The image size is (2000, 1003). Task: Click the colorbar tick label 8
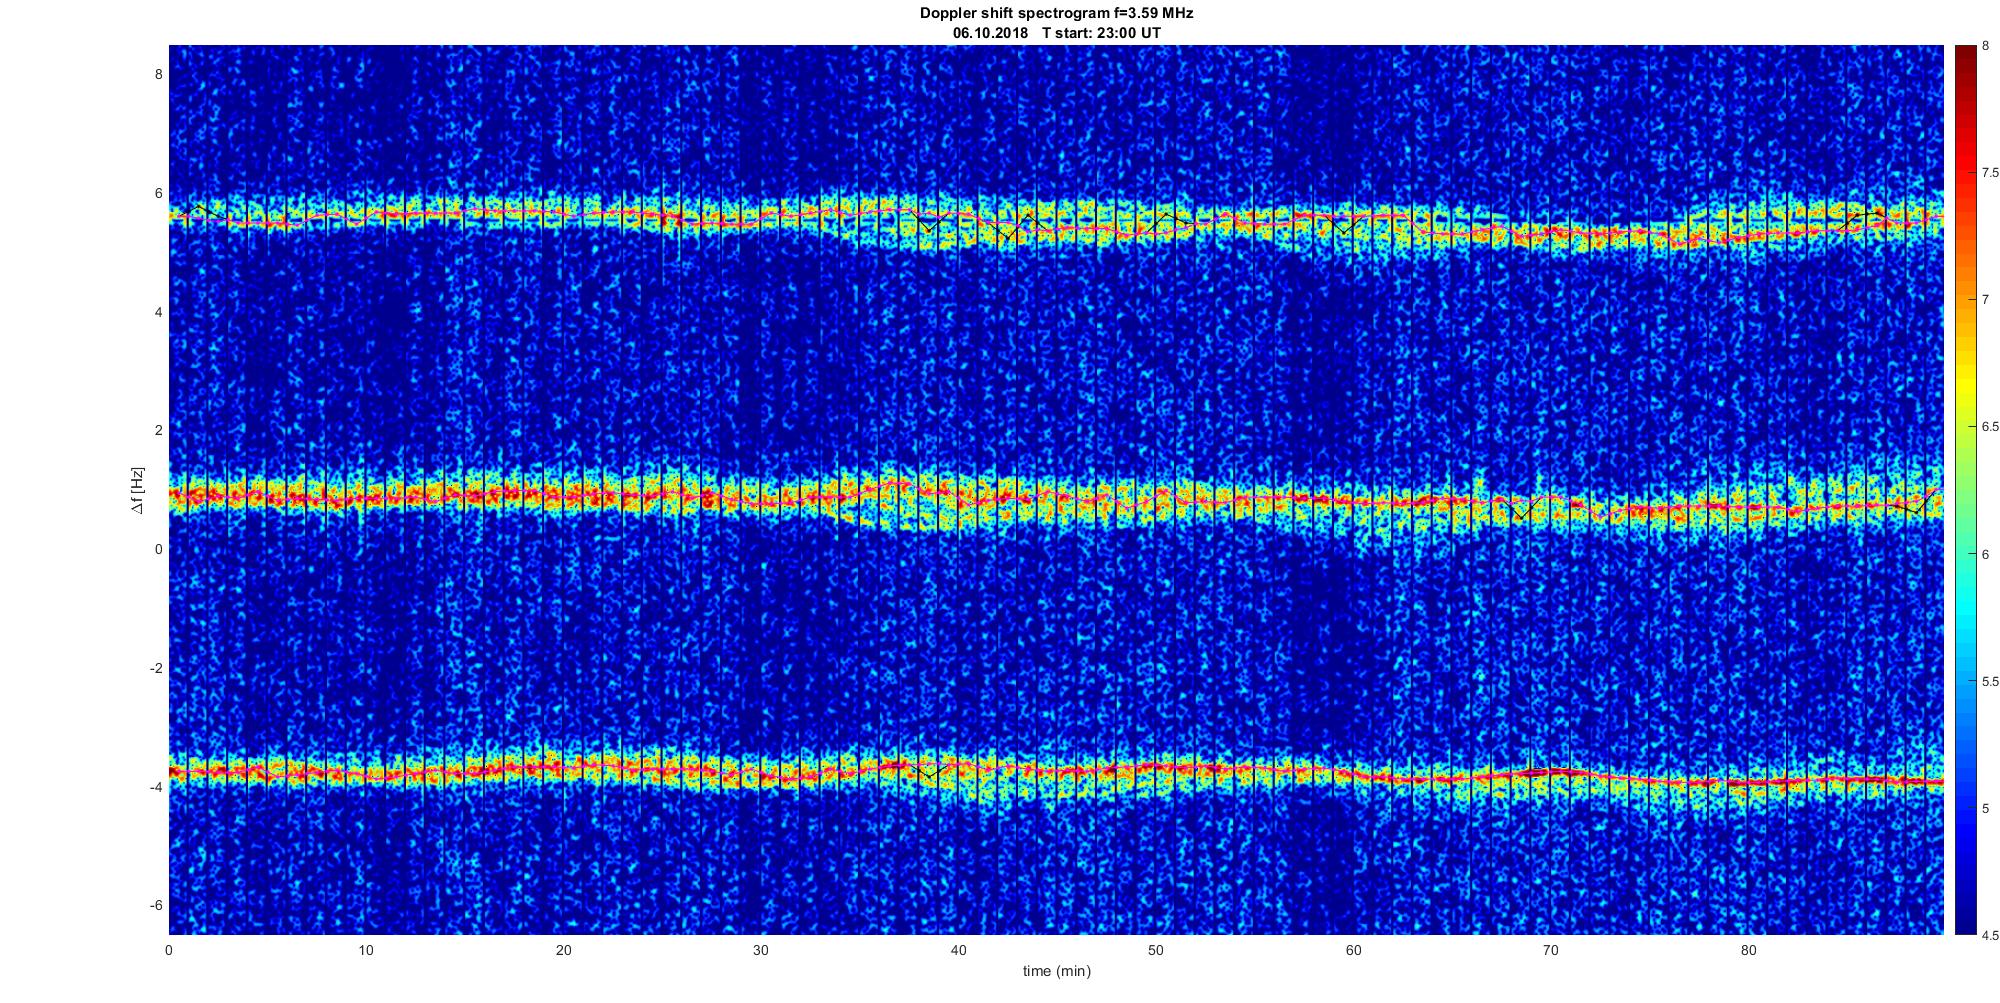(x=1986, y=45)
